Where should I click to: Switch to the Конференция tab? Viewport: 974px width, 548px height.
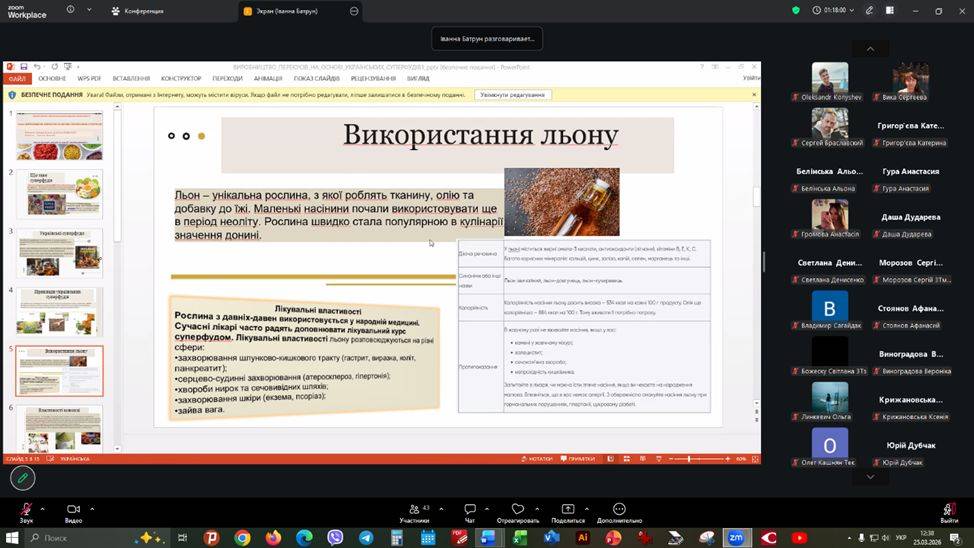click(x=138, y=11)
